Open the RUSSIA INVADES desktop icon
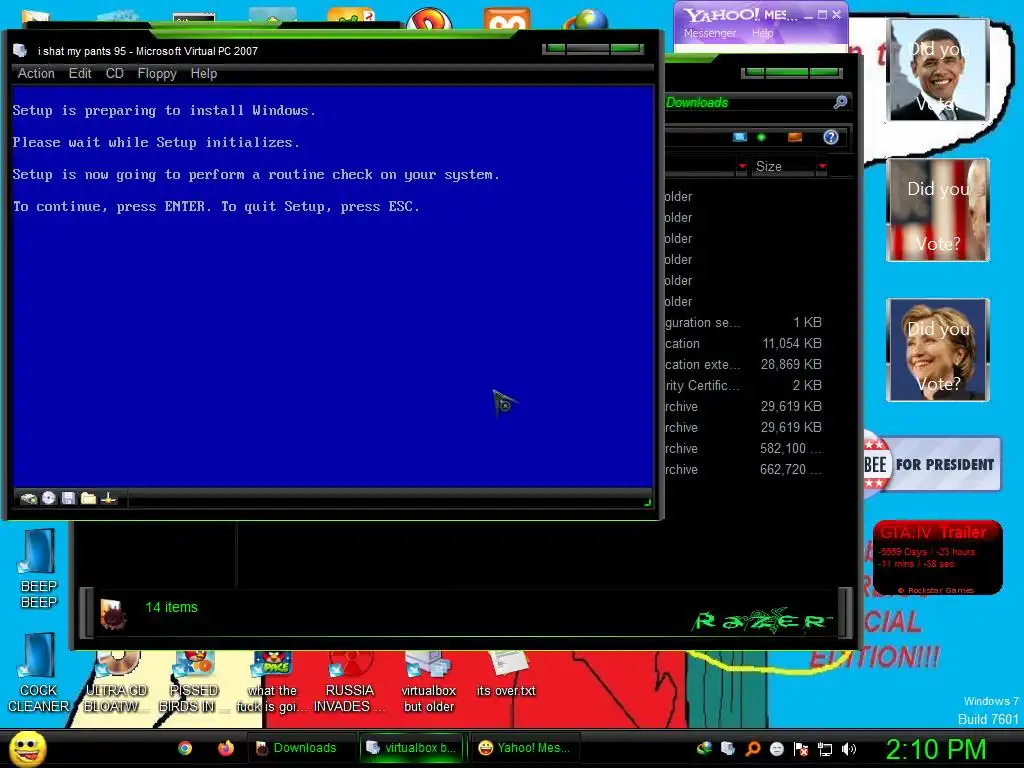 pos(349,682)
